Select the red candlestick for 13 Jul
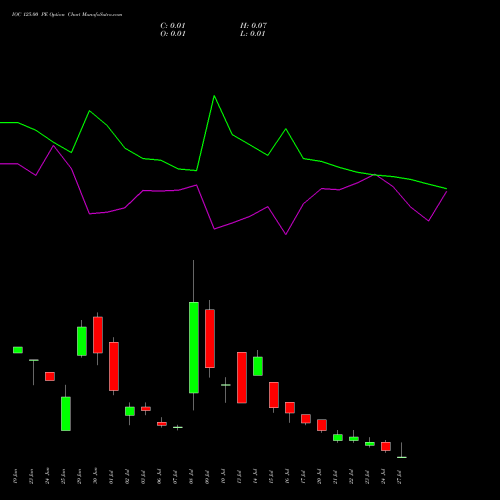 pyautogui.click(x=242, y=377)
